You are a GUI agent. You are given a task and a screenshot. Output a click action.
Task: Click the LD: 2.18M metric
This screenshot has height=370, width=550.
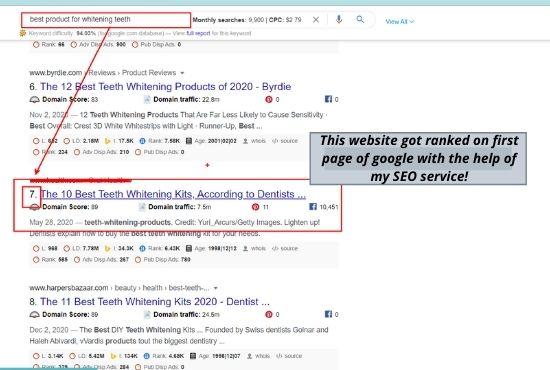coord(81,141)
